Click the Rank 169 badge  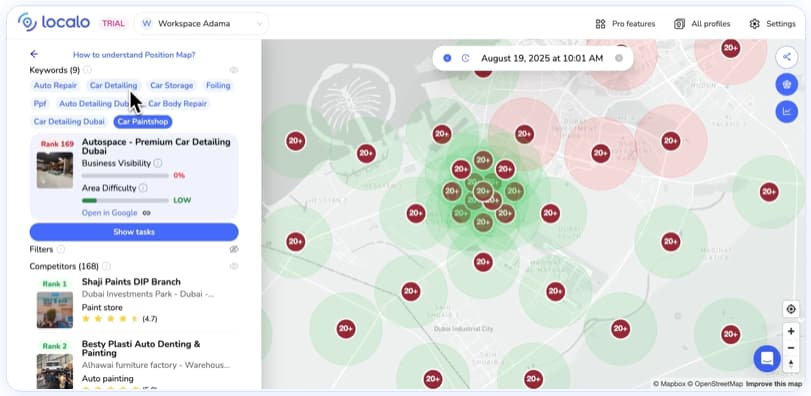[x=57, y=144]
